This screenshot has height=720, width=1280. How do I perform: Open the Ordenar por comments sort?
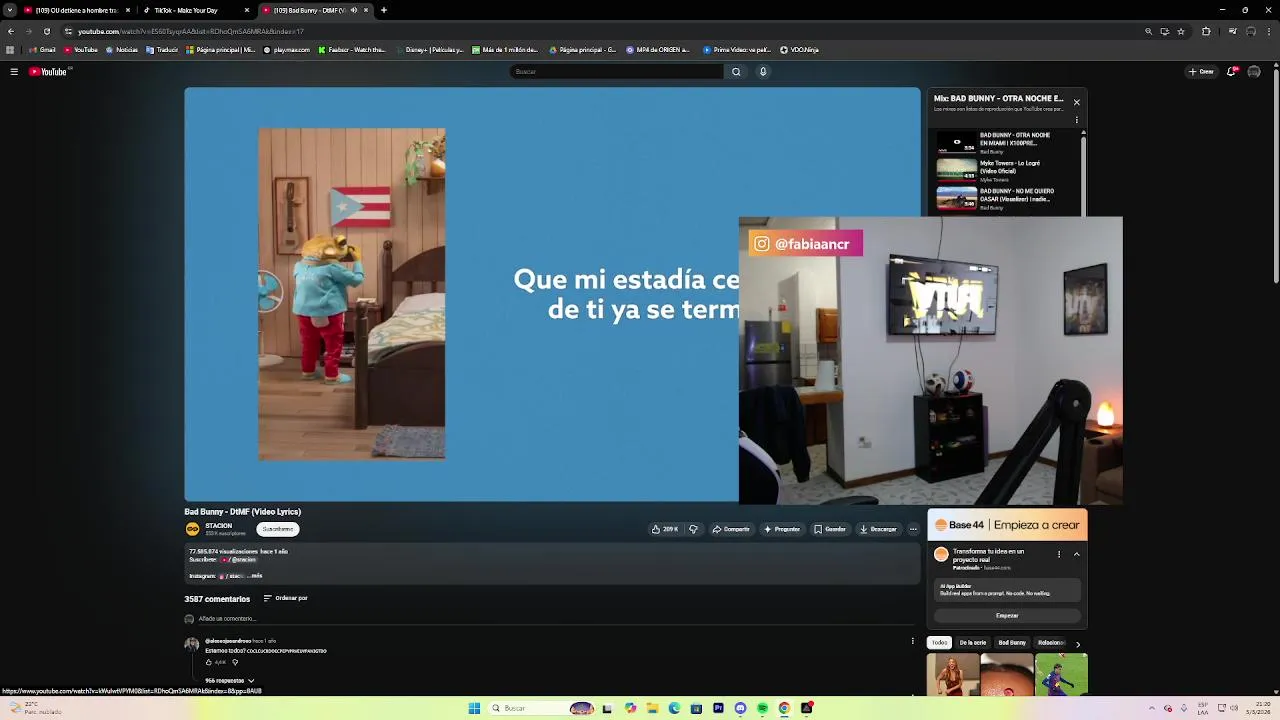[286, 598]
